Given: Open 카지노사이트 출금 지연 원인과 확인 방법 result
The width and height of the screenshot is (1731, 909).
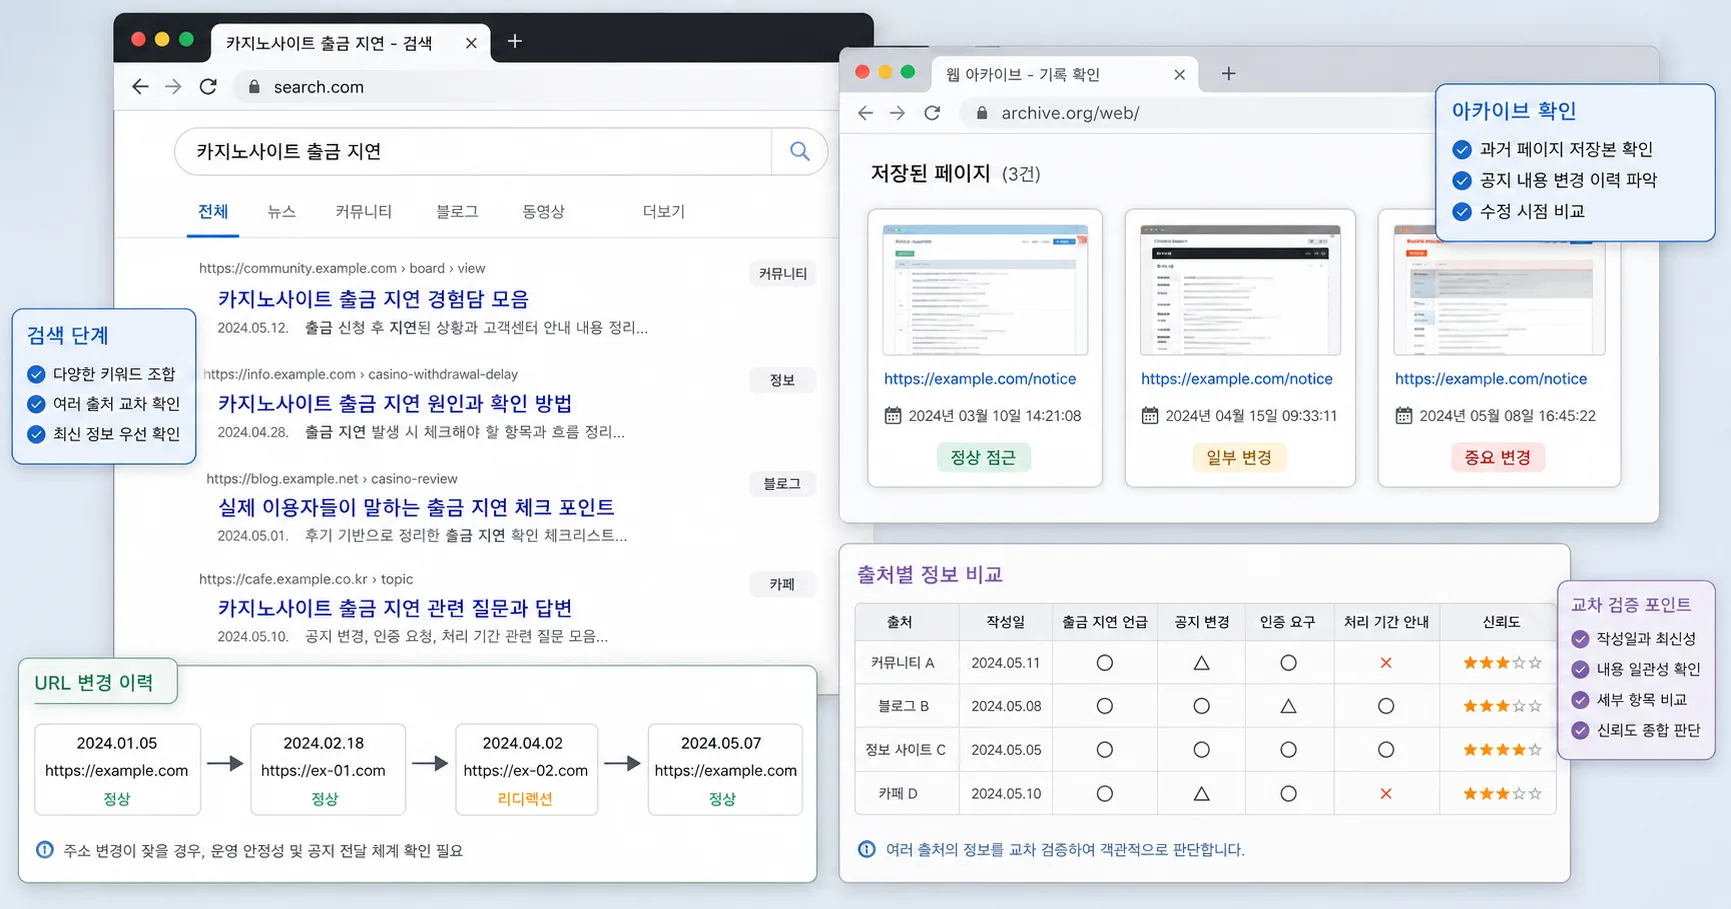Looking at the screenshot, I should (395, 403).
